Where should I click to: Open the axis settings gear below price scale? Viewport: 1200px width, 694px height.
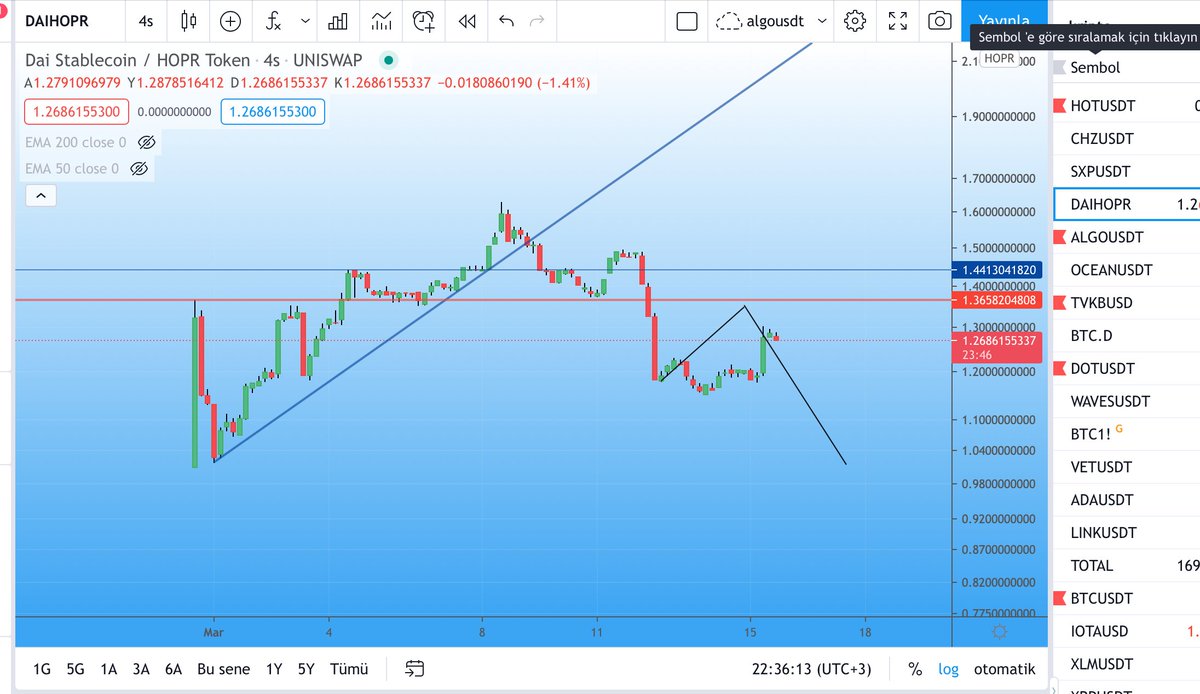tap(998, 631)
